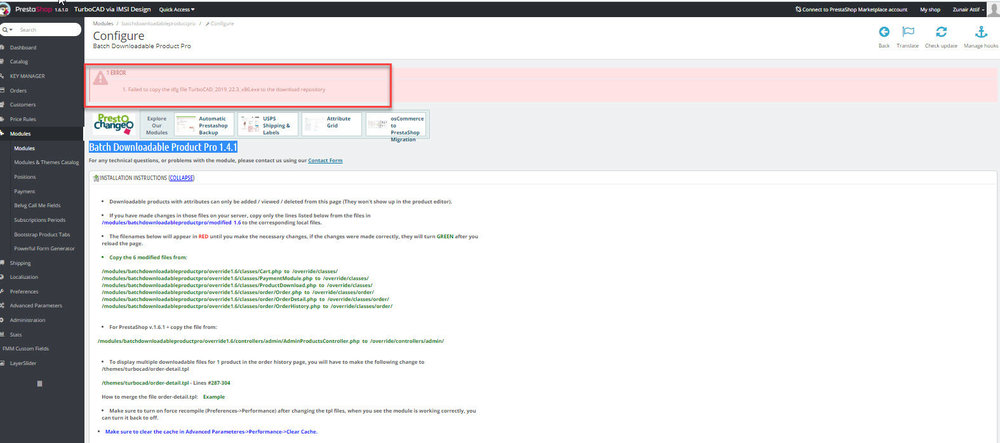Click the Back arrow icon
Screen dimensions: 1000x443
pos(884,33)
